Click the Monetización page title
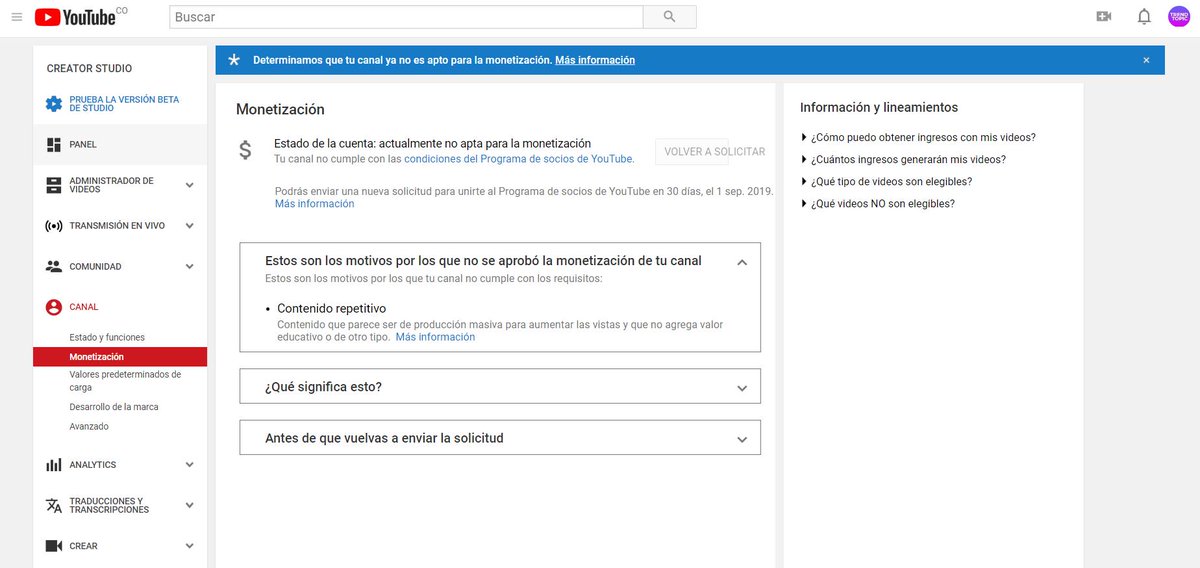 280,110
